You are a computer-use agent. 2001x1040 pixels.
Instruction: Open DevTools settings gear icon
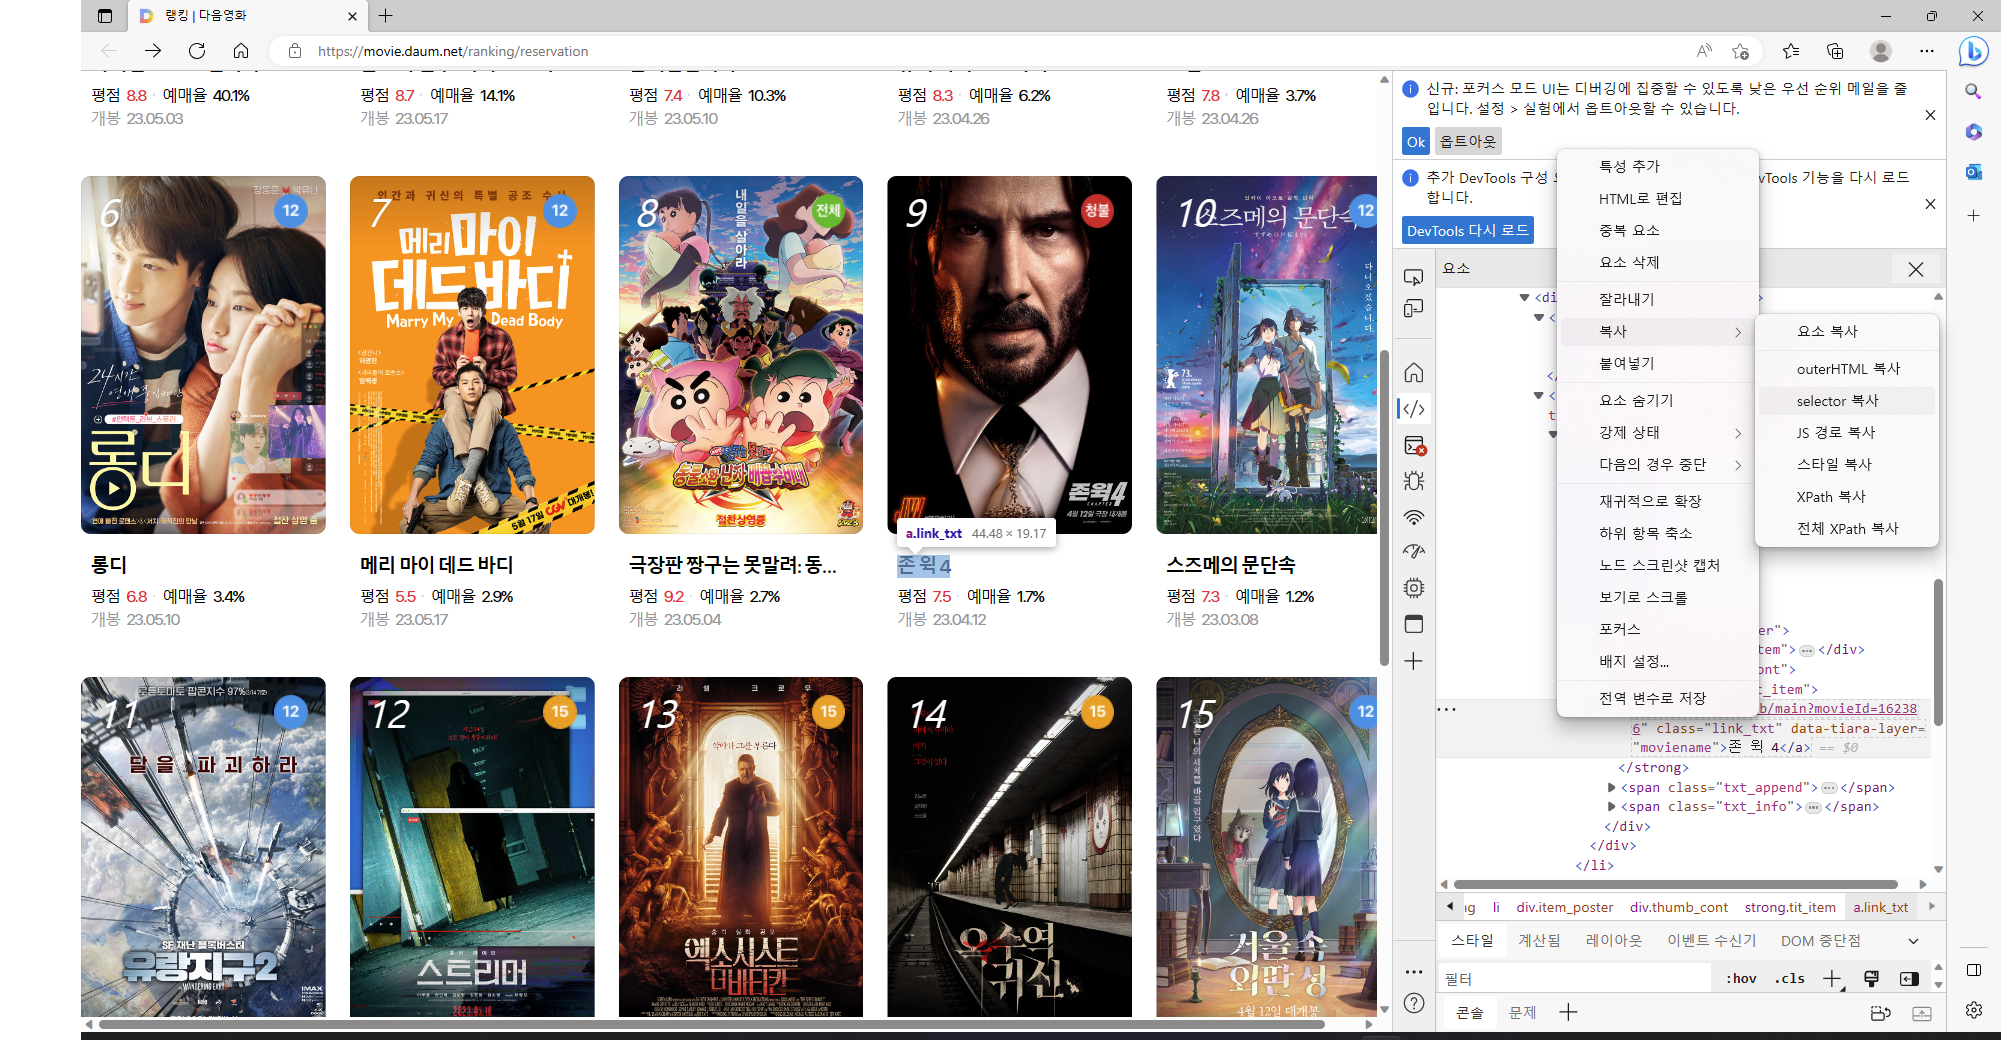pos(1973,1009)
